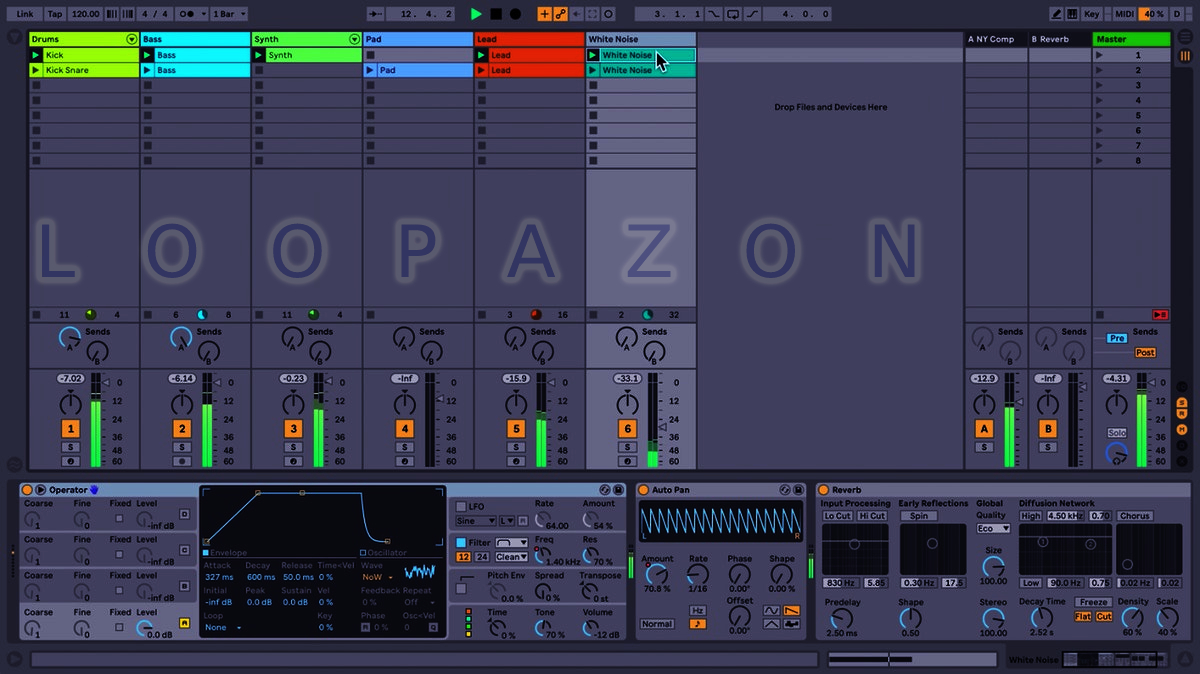The image size is (1200, 674).
Task: Launch the Pad clip
Action: tap(371, 70)
